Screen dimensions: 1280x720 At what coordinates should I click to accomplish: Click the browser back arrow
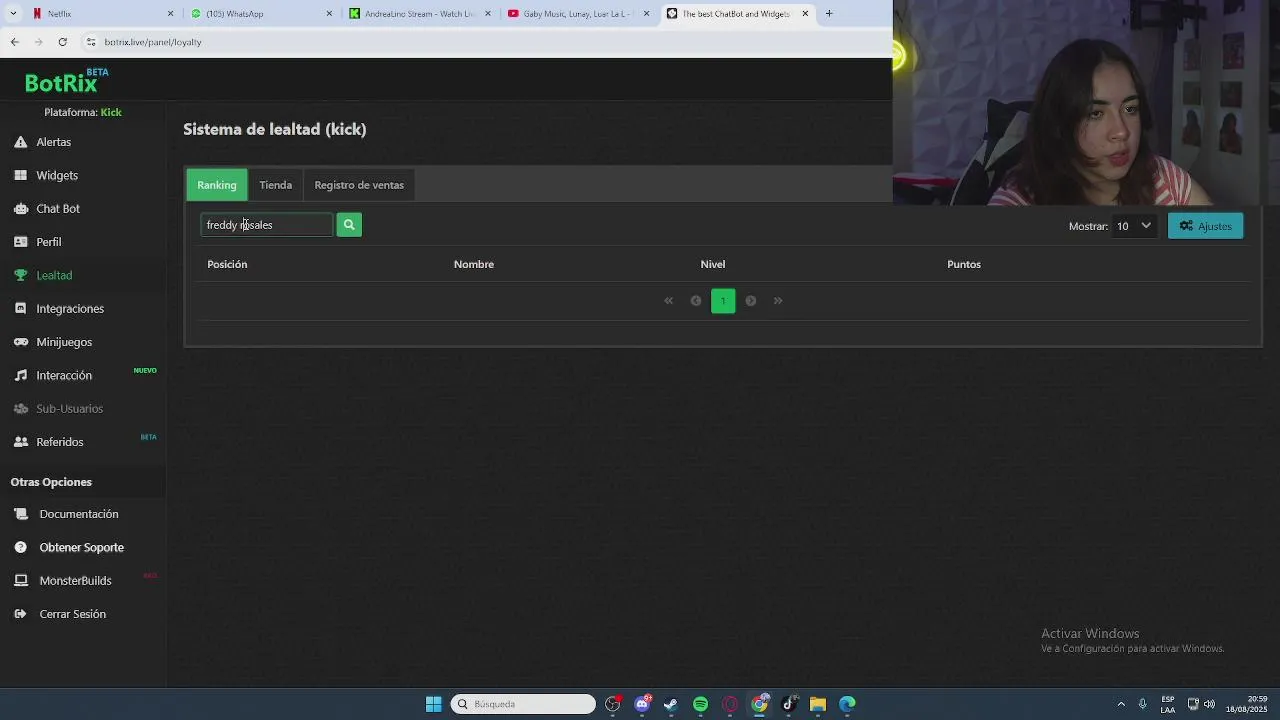click(15, 42)
